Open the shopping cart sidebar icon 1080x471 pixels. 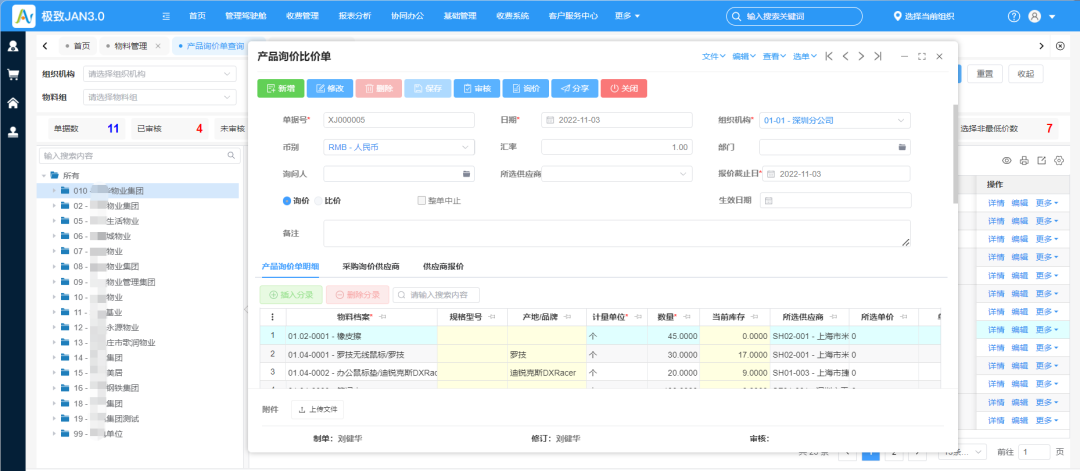tap(12, 75)
